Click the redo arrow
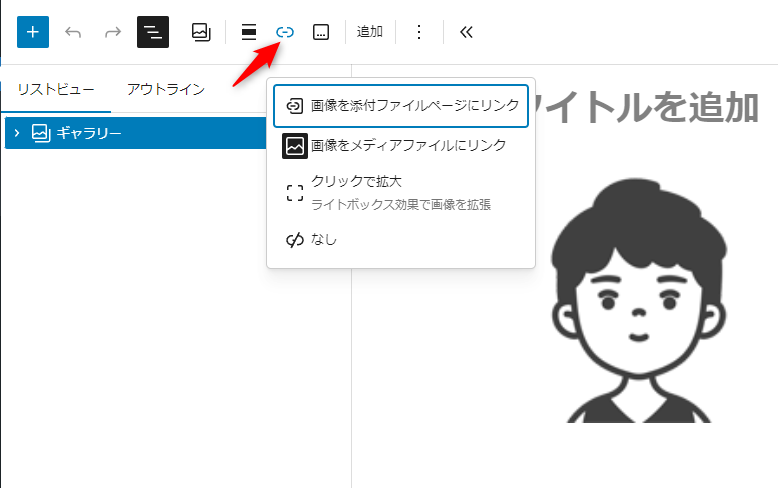Screen dimensions: 778x488 [113, 32]
